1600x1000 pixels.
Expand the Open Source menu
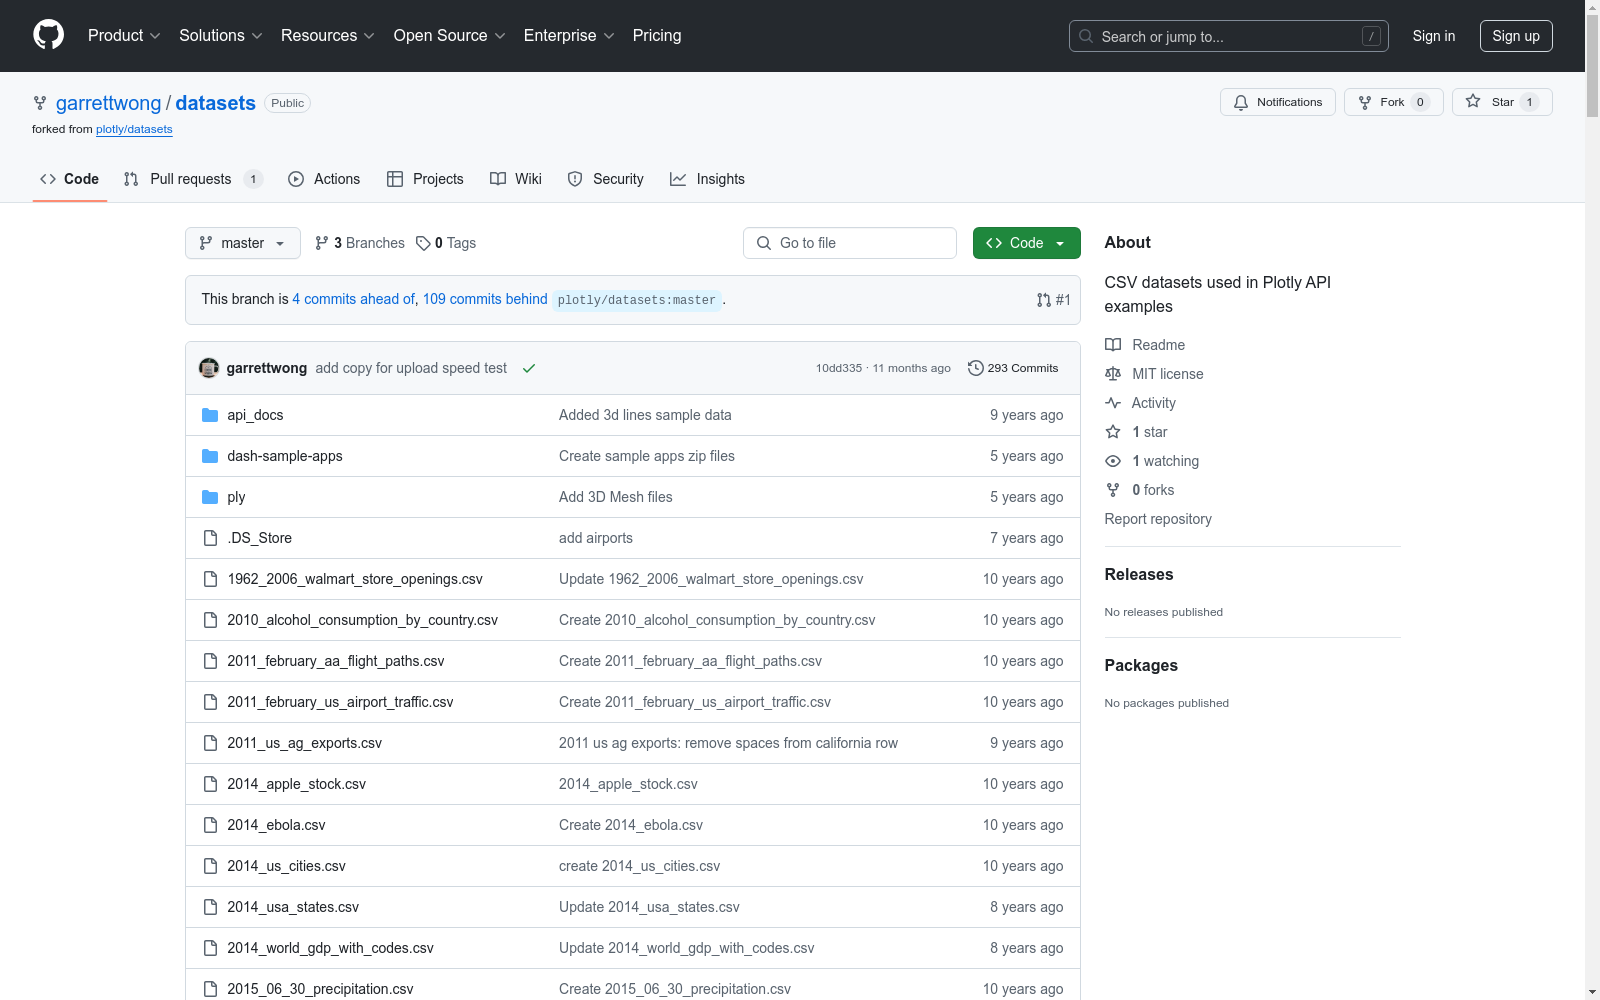tap(450, 36)
